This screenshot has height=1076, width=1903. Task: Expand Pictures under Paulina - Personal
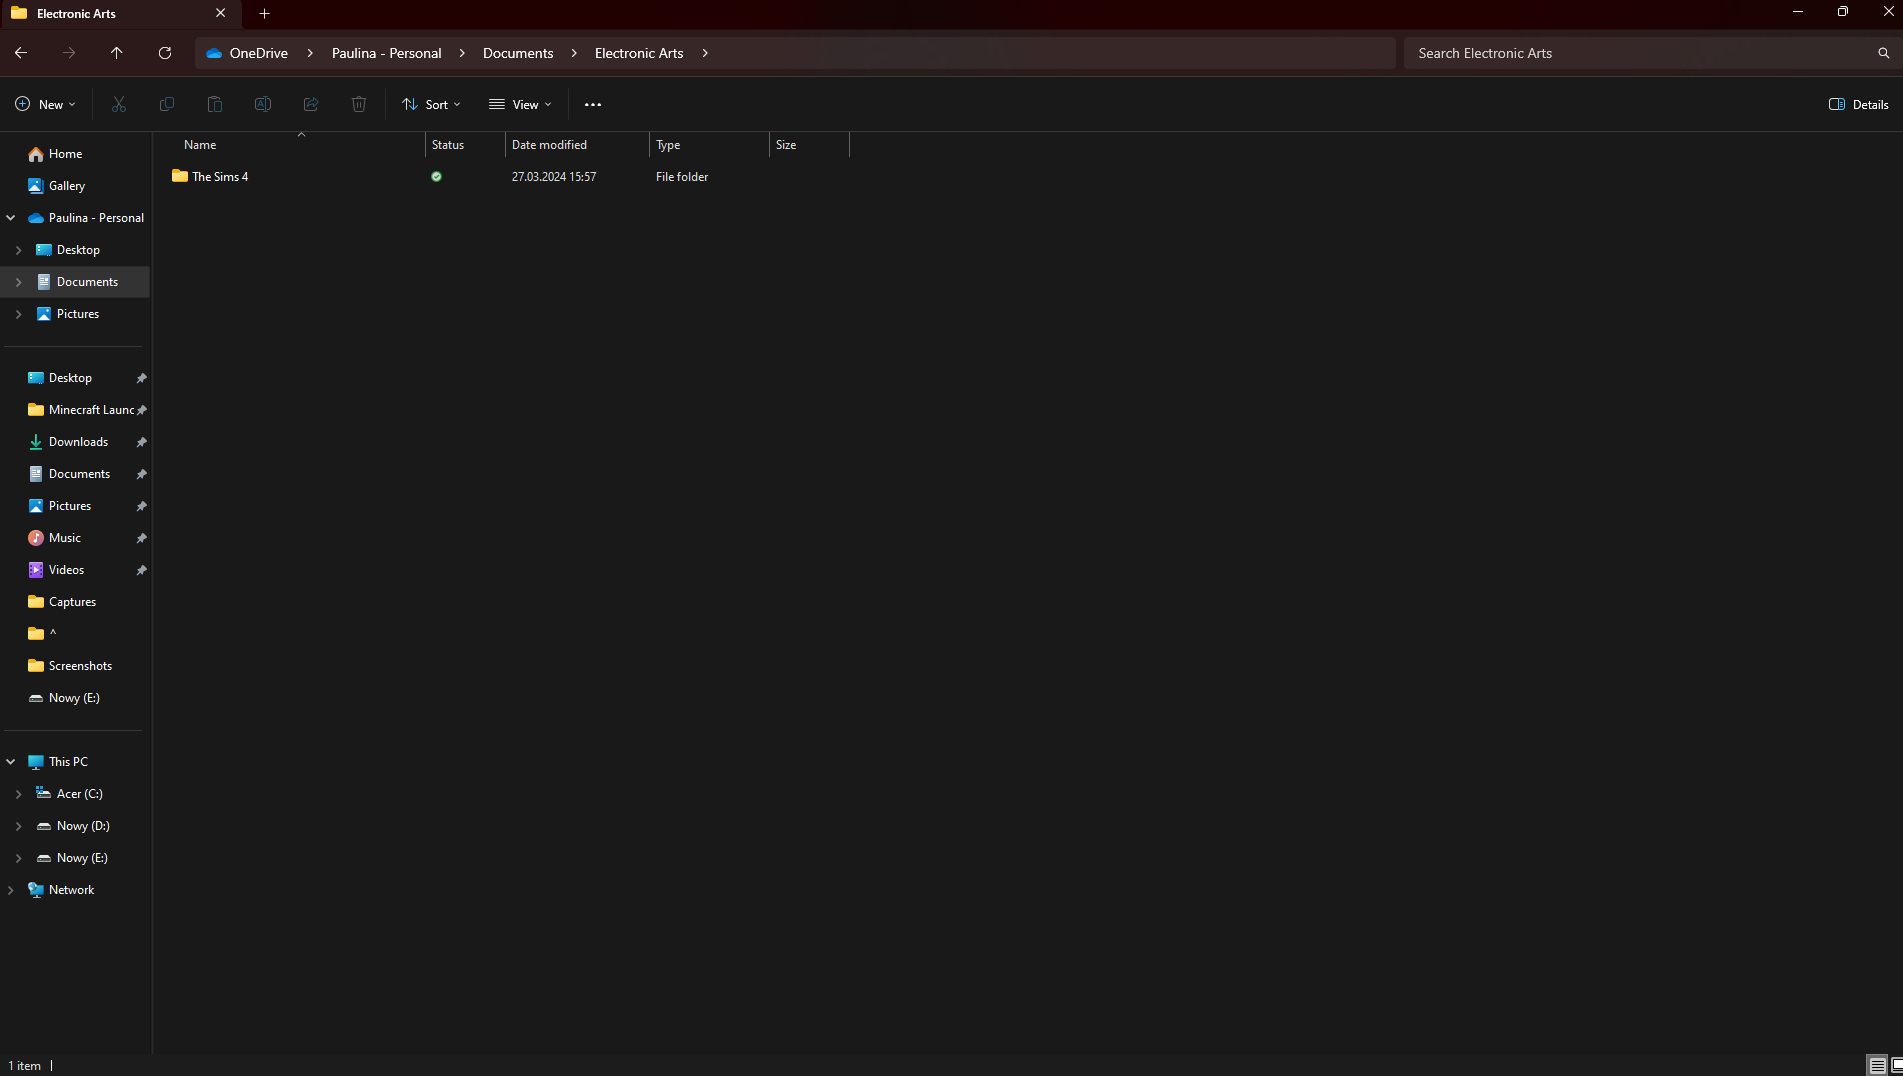pyautogui.click(x=18, y=314)
